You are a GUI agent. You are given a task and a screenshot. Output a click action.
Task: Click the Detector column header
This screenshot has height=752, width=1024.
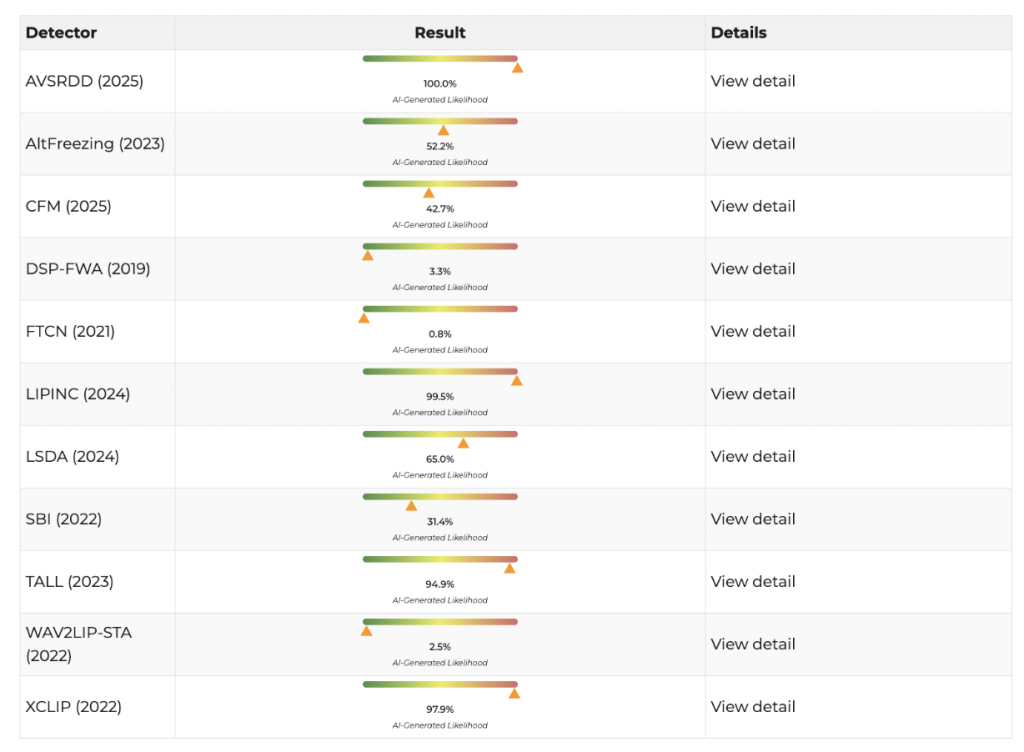(61, 33)
